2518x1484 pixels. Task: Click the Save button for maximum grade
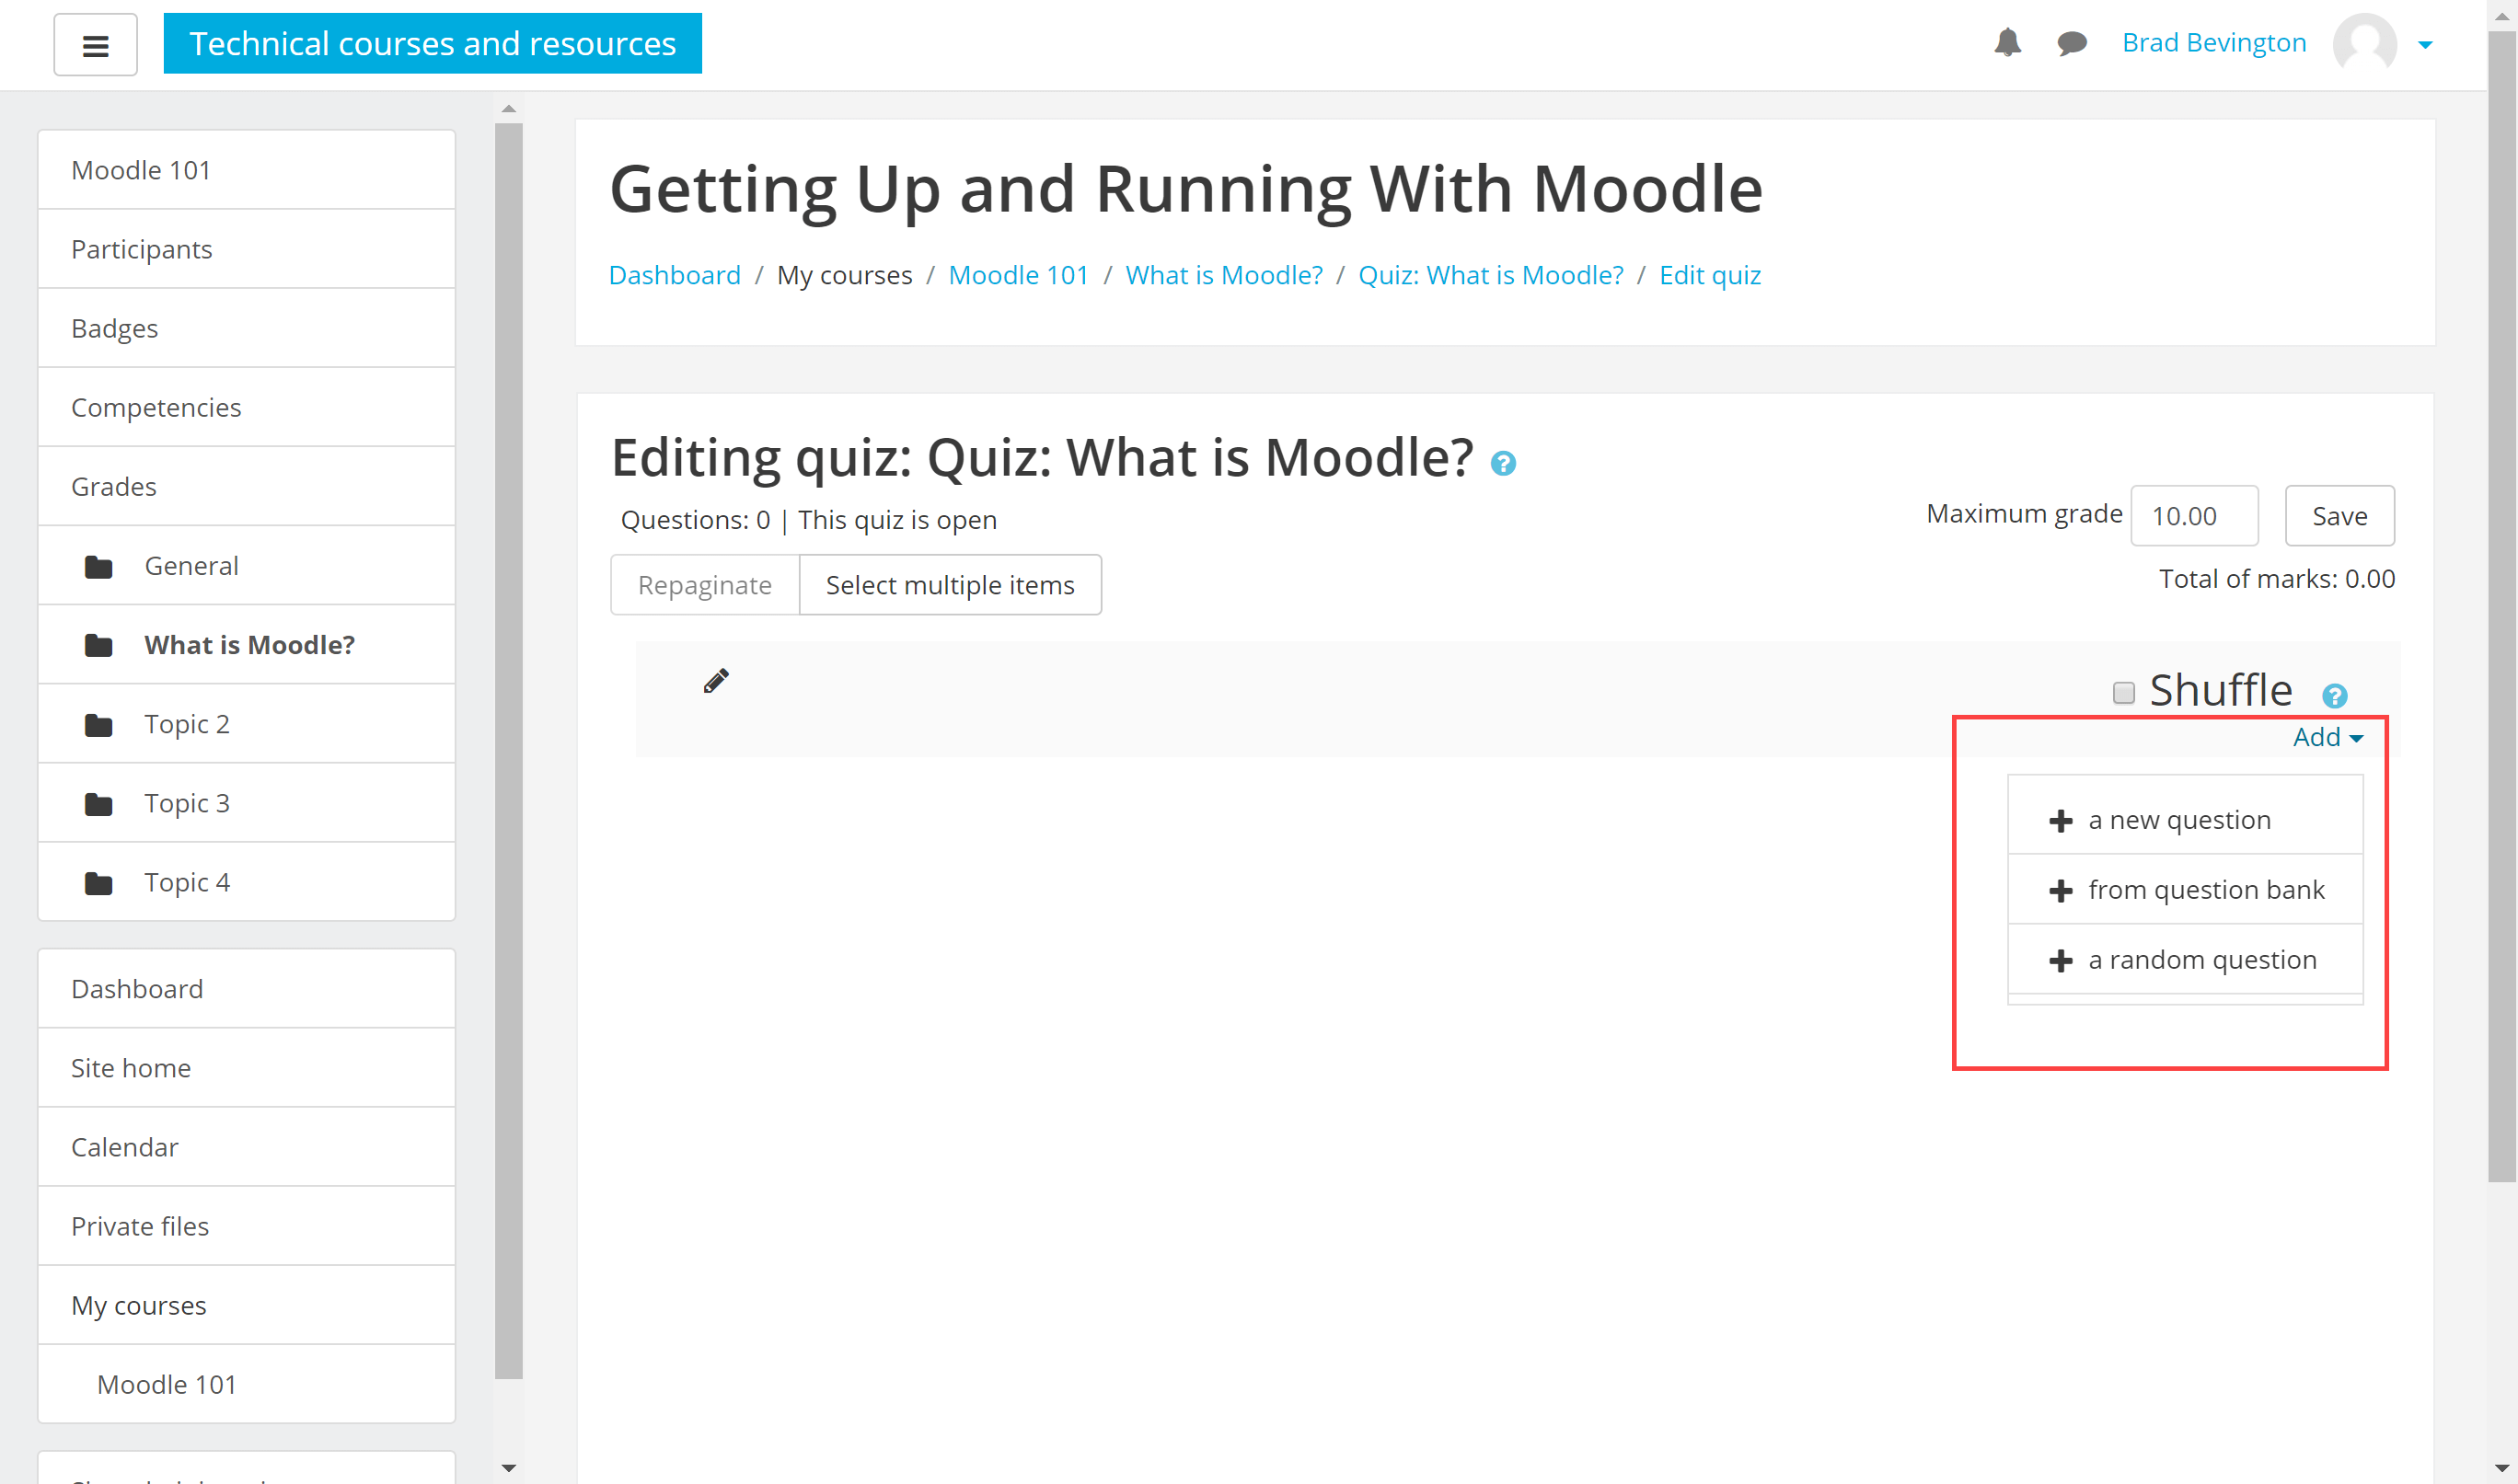(x=2339, y=516)
